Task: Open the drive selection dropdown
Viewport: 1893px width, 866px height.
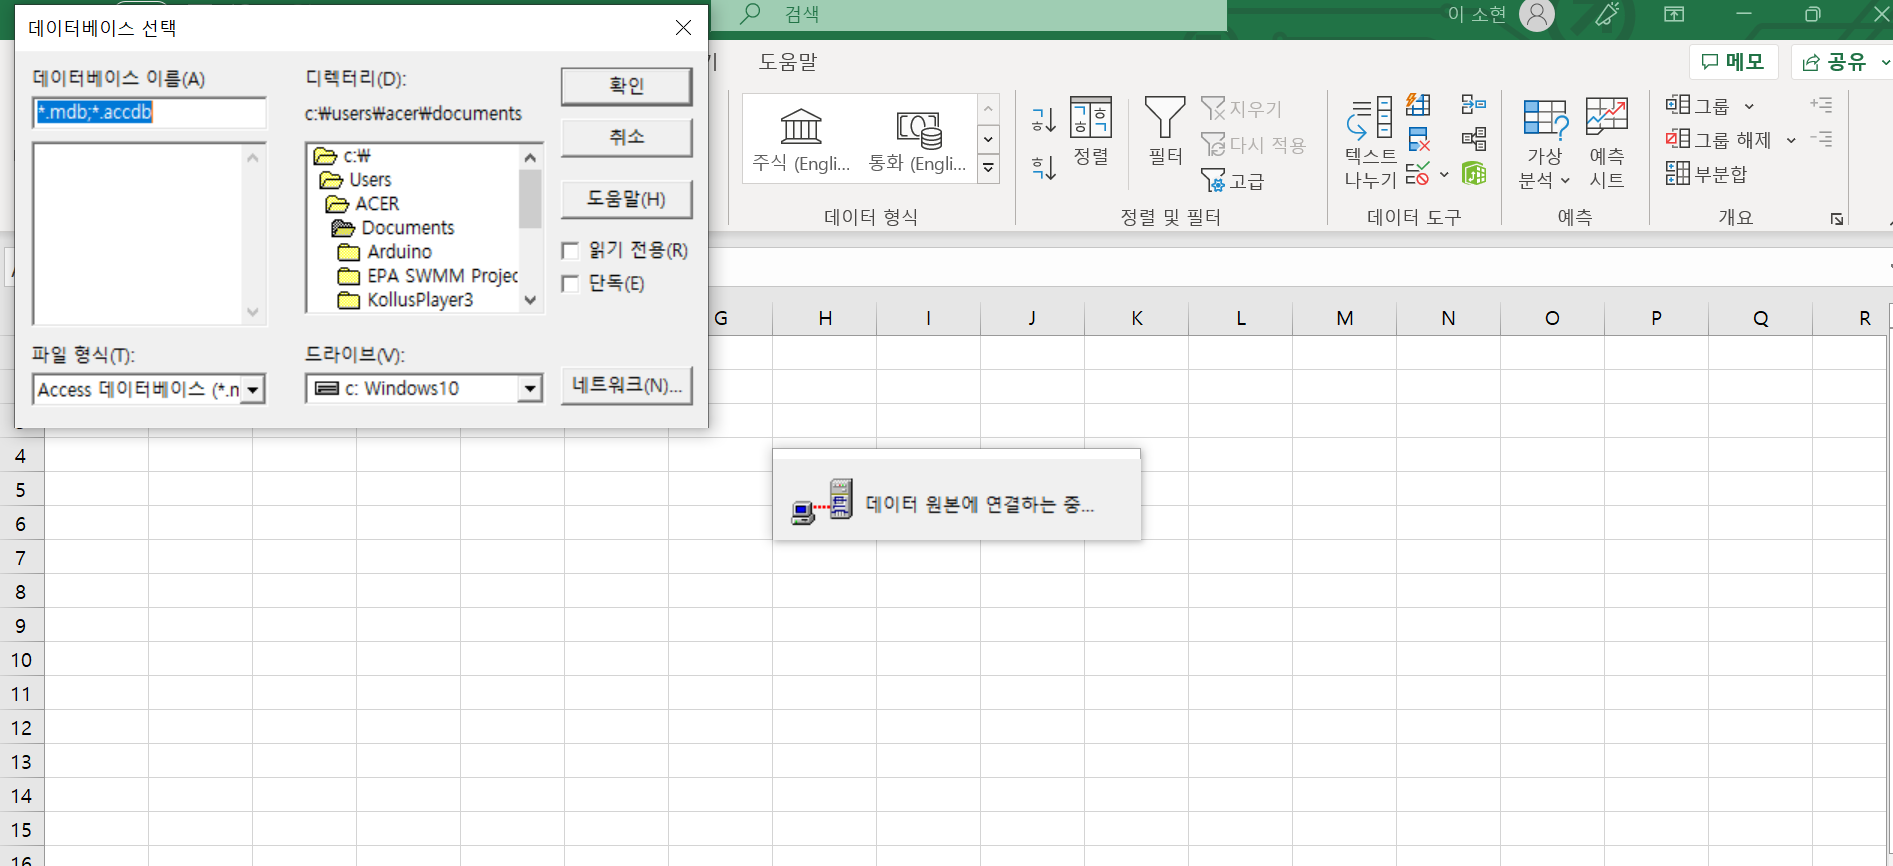Action: coord(530,389)
